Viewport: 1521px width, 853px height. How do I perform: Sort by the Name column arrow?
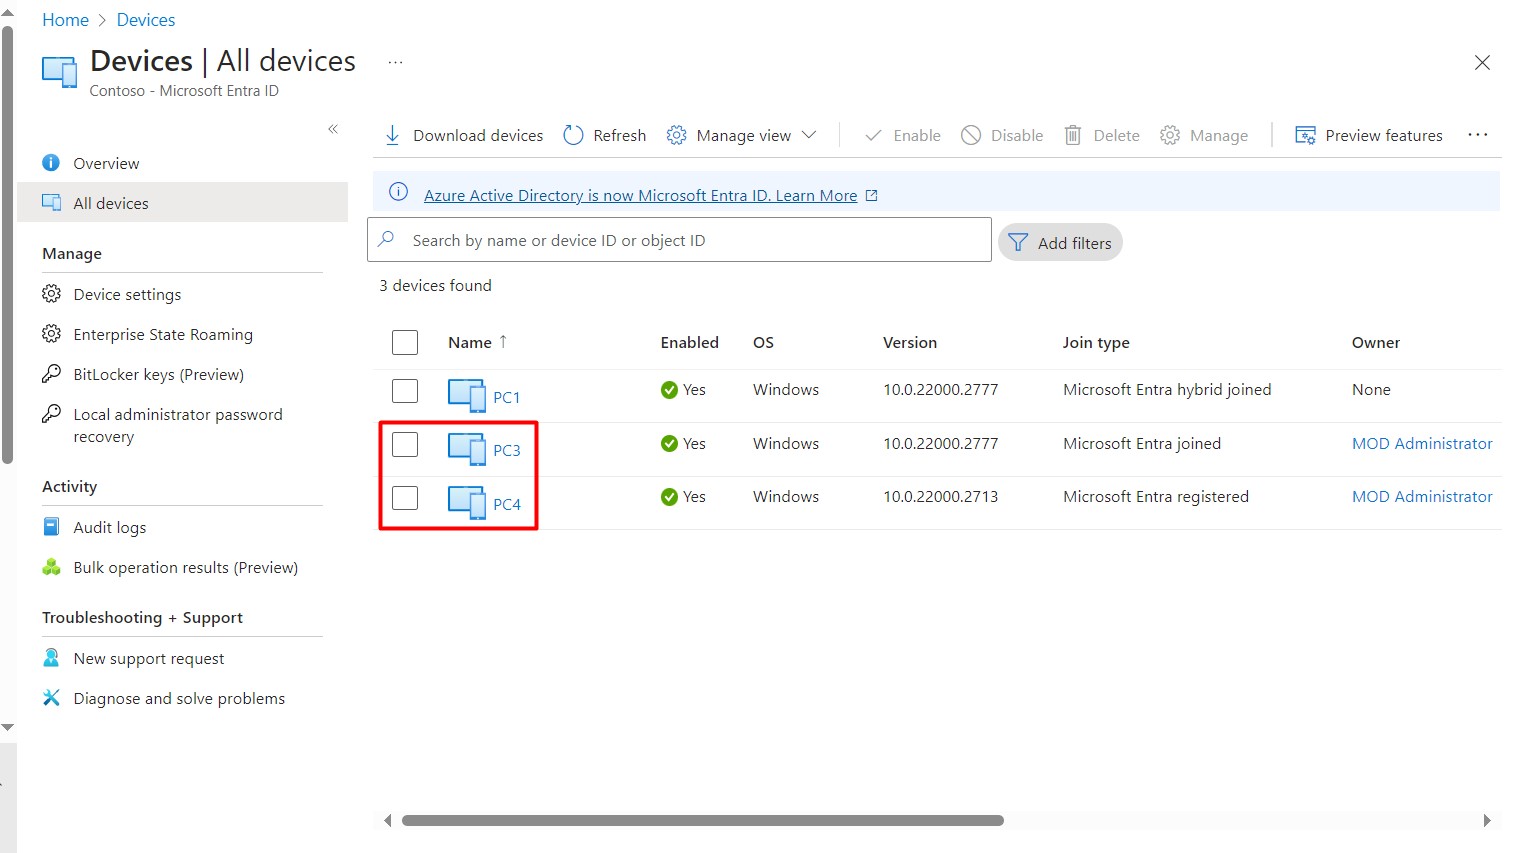(x=503, y=341)
